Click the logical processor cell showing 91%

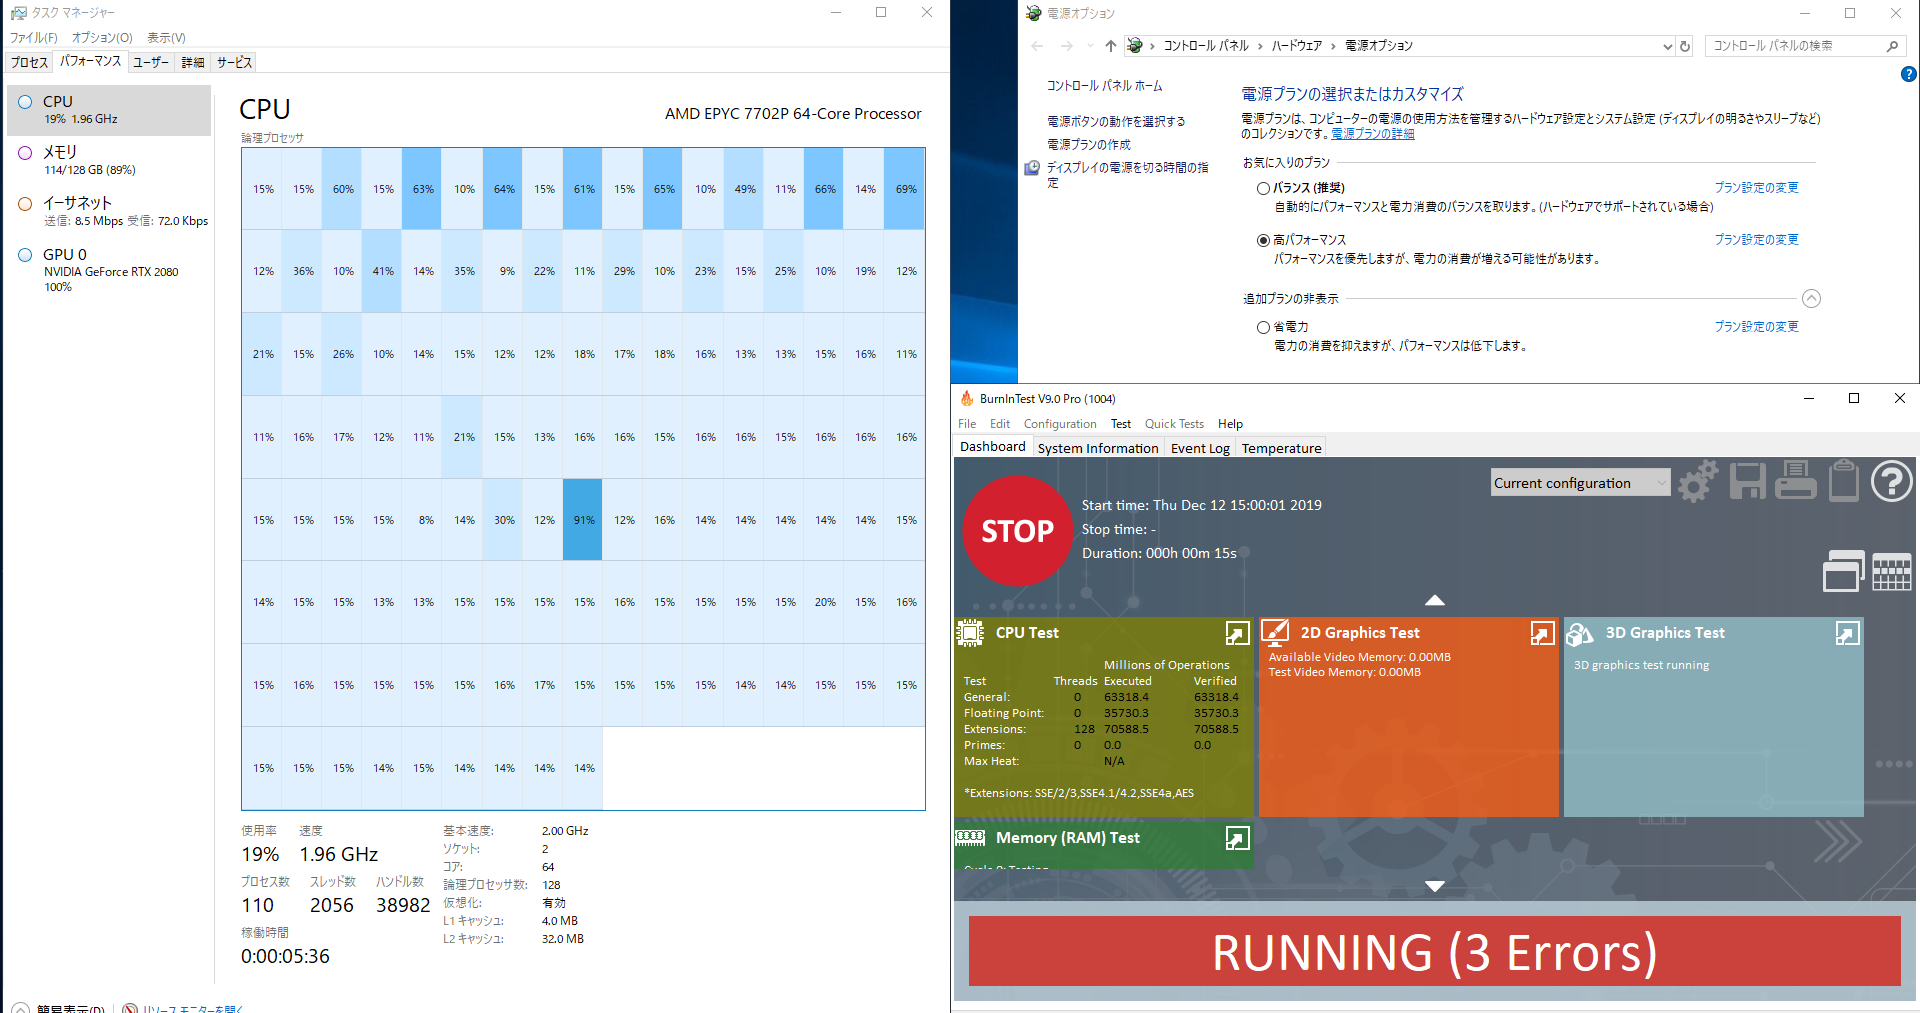pos(583,520)
